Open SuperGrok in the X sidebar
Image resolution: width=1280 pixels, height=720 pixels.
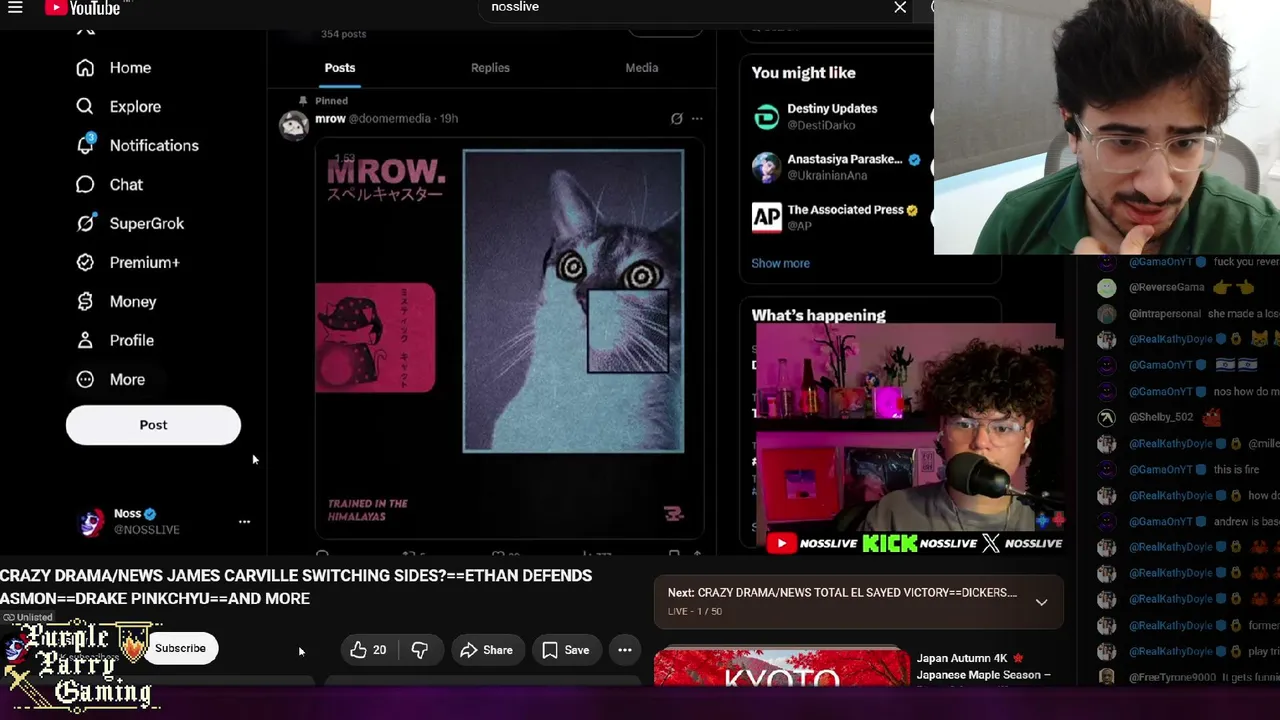coord(130,224)
